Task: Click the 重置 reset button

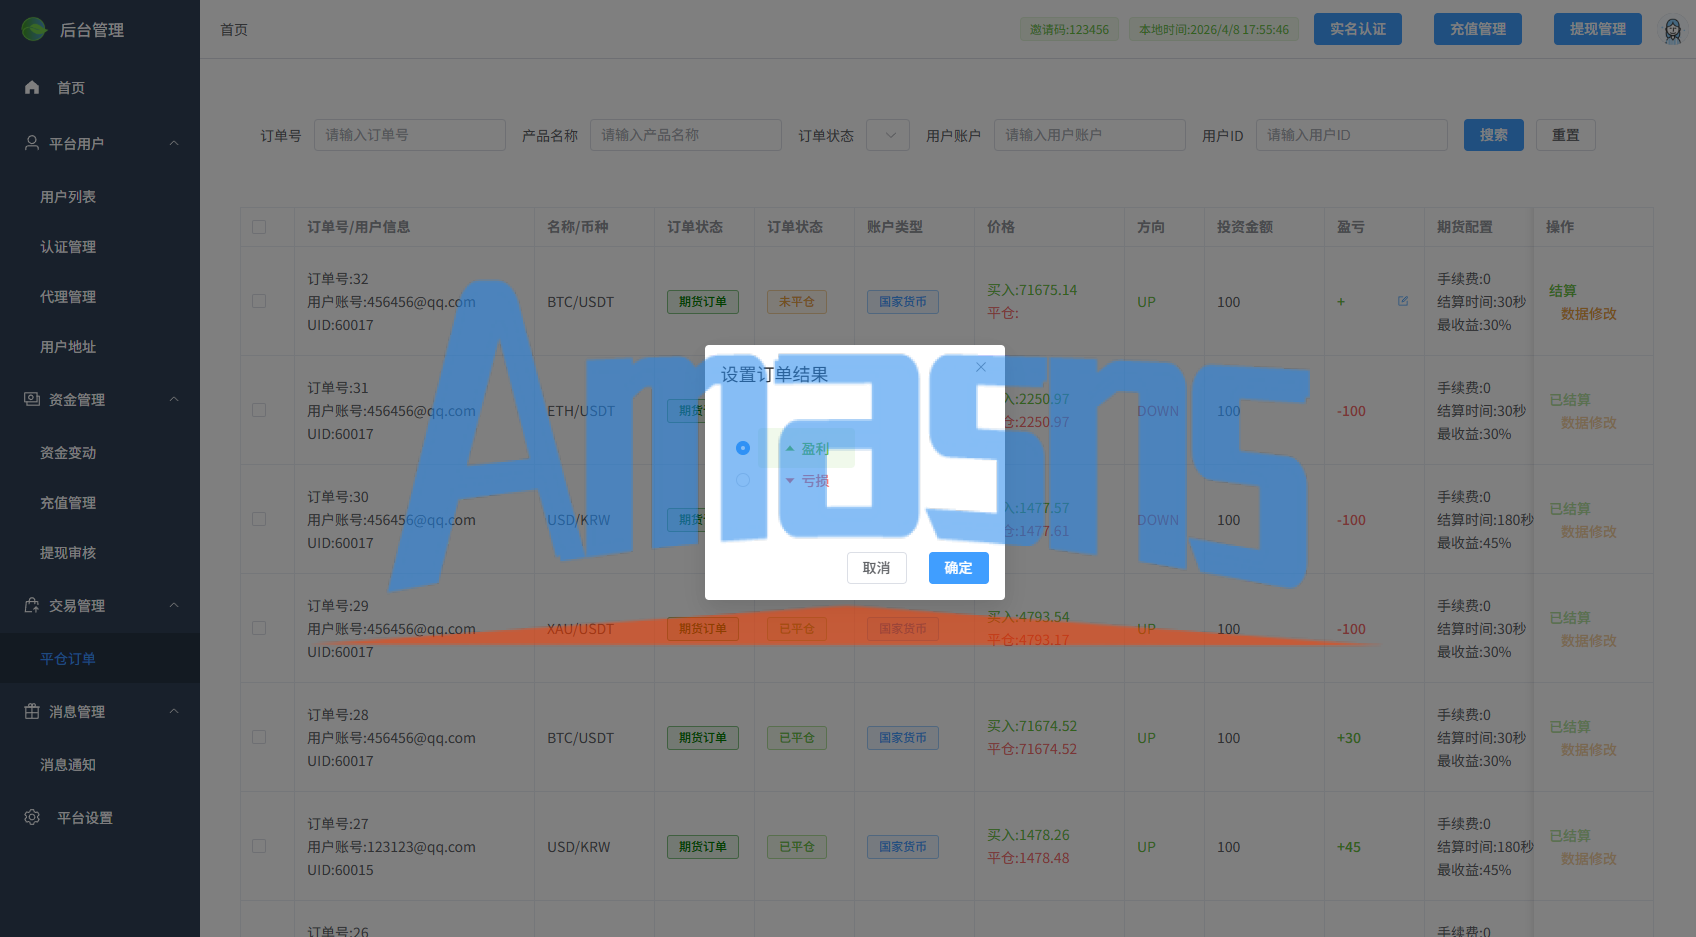Action: point(1566,135)
